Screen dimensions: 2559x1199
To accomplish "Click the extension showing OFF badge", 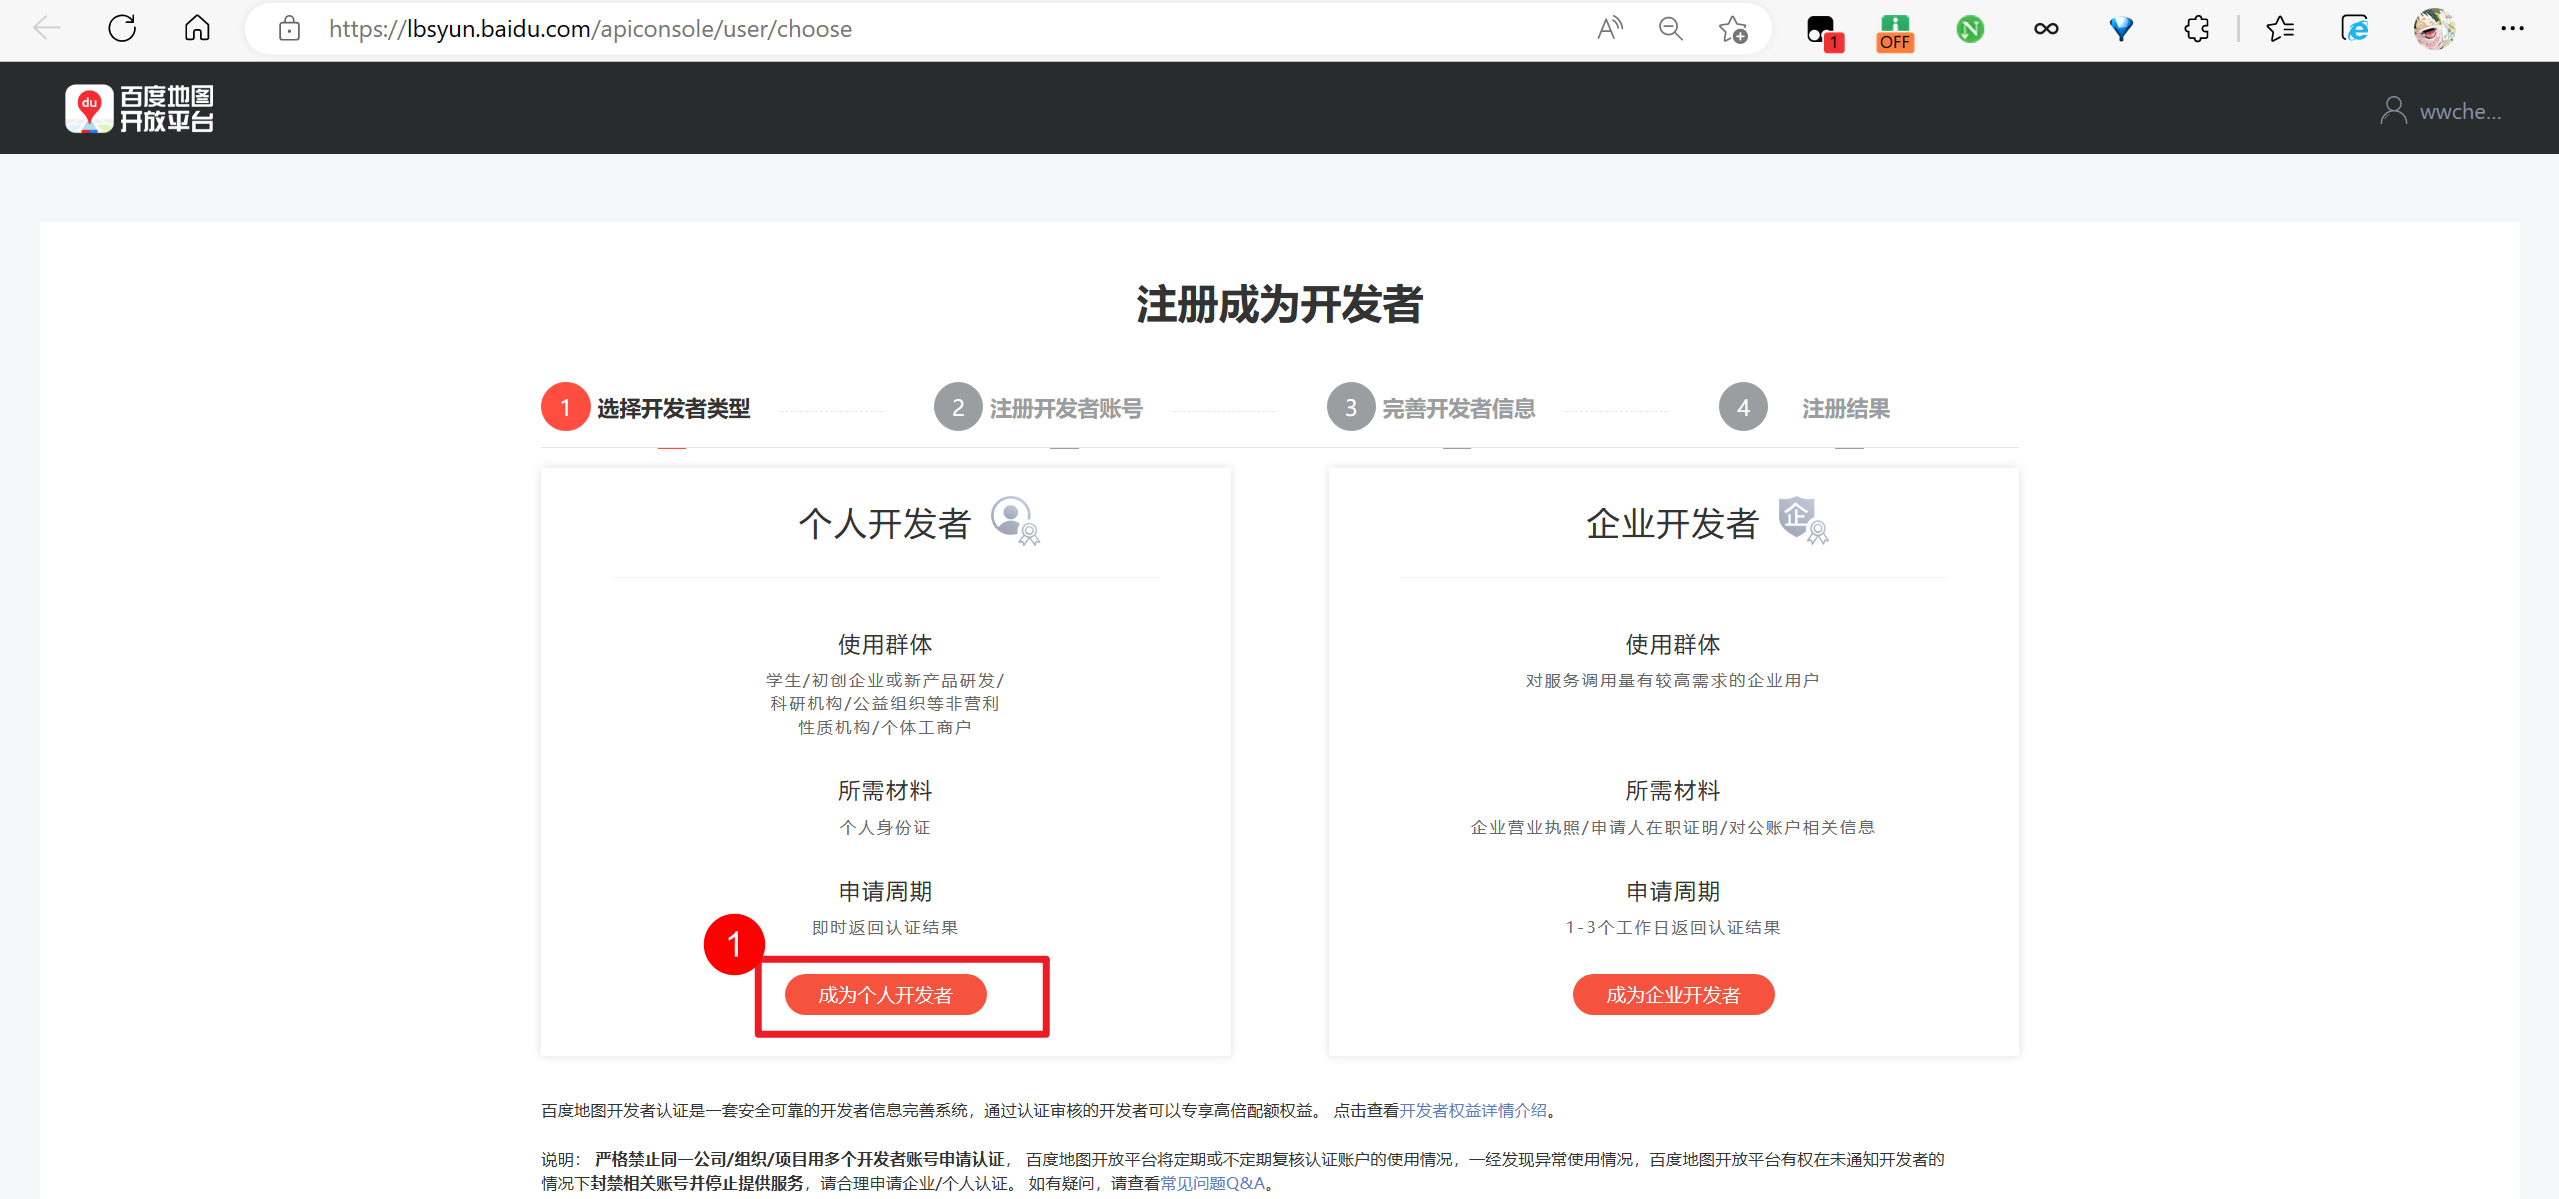I will [x=1893, y=29].
